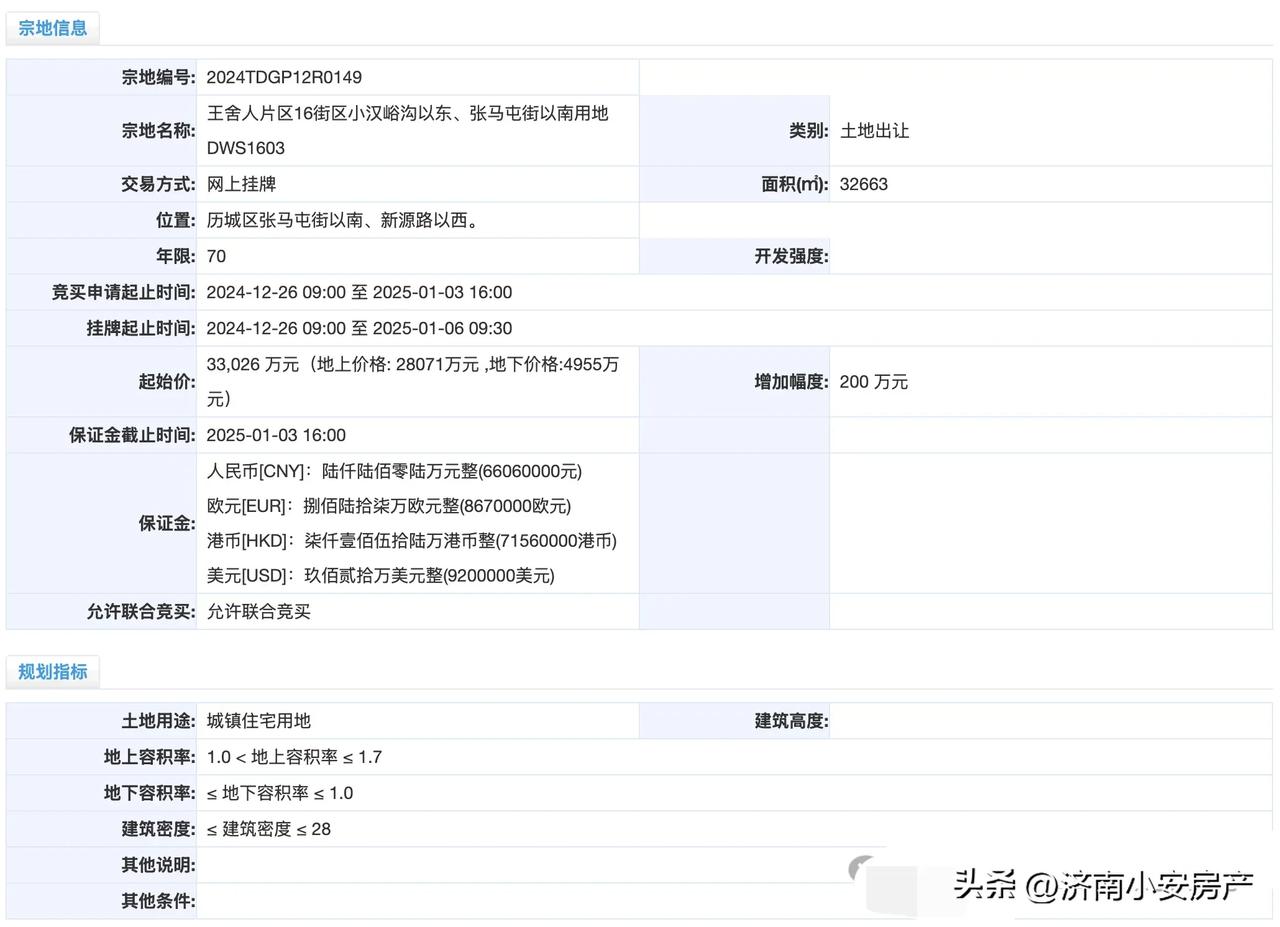
Task: Click the 宗地名称 label
Action: click(x=158, y=131)
